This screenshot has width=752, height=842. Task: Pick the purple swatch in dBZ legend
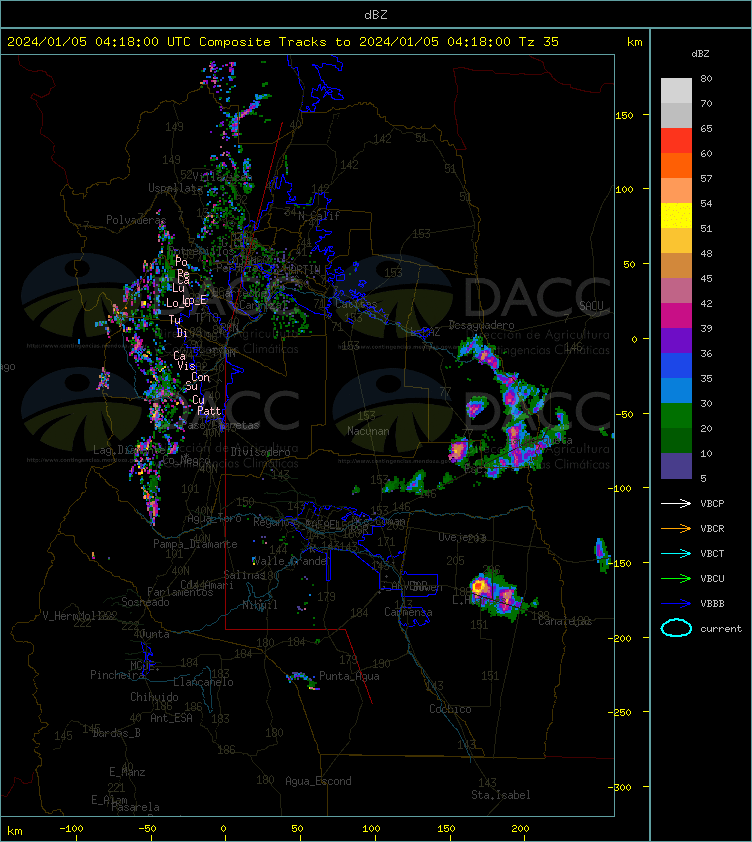[676, 340]
